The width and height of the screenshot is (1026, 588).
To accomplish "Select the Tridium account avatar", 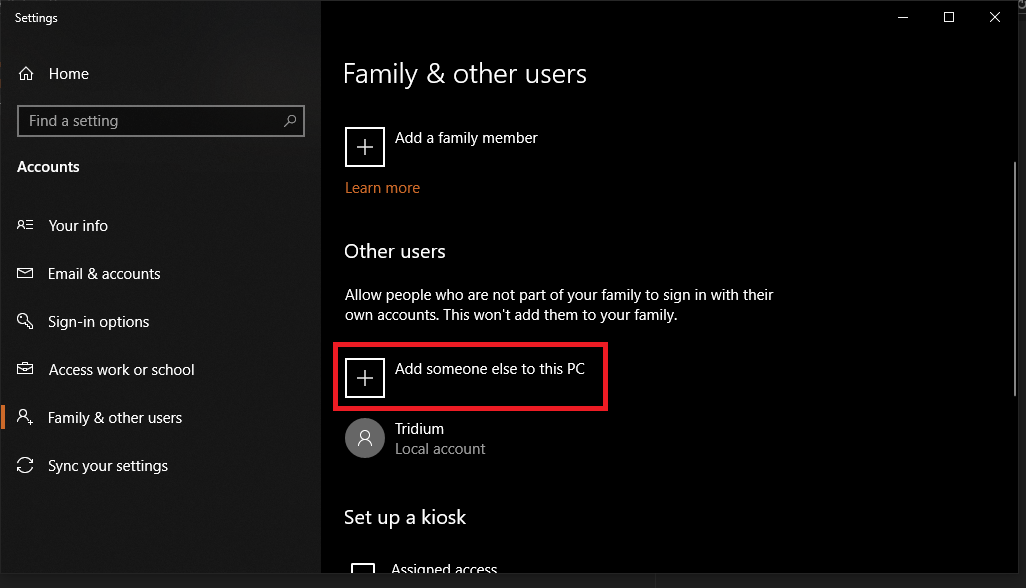I will 364,438.
